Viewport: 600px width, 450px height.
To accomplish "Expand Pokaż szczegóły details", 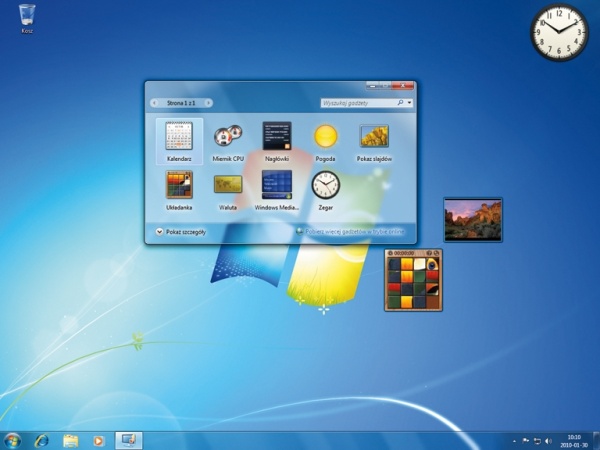I will click(181, 232).
